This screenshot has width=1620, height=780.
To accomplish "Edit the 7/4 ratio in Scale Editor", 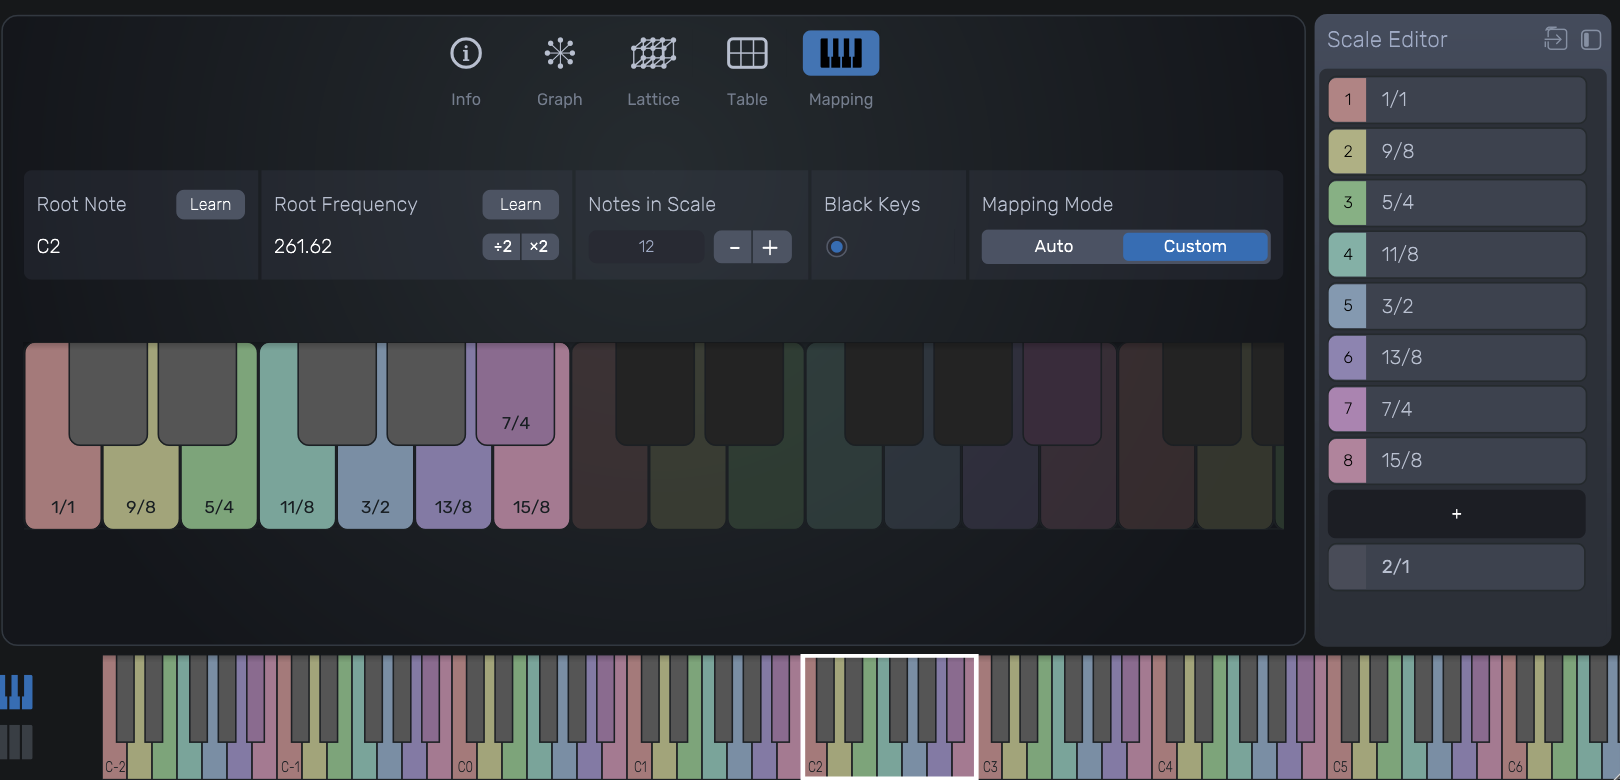I will point(1476,409).
